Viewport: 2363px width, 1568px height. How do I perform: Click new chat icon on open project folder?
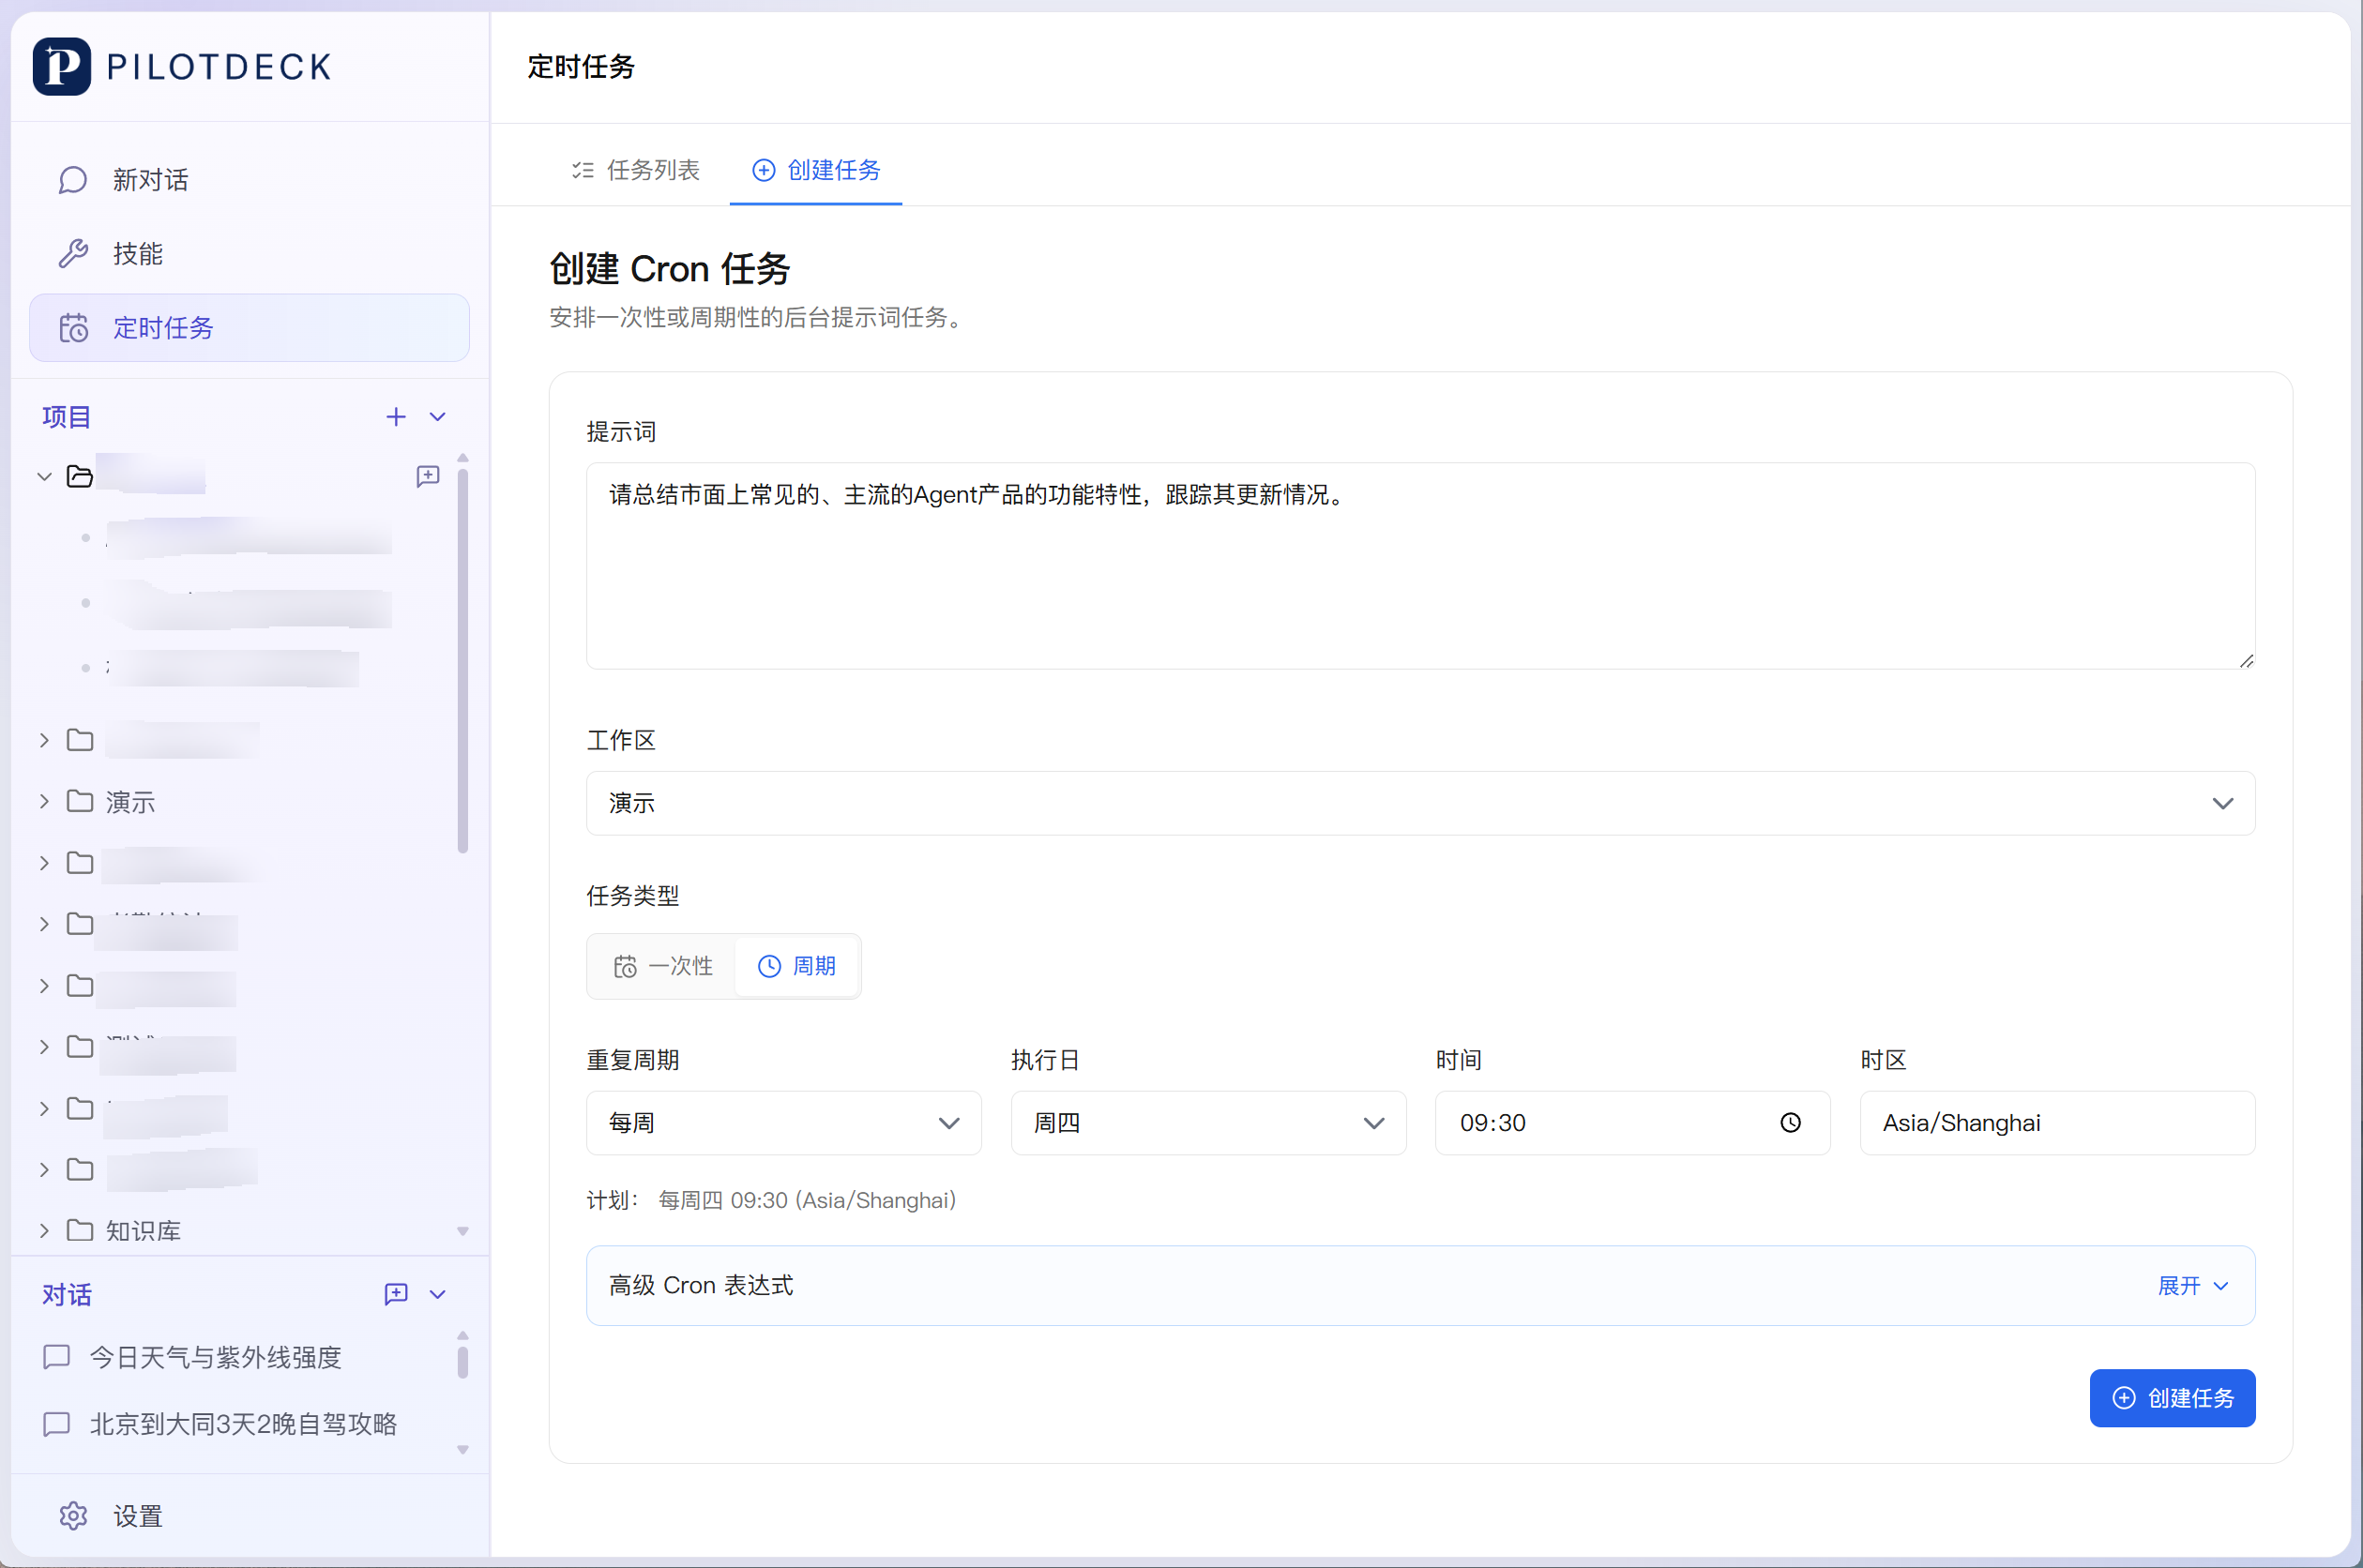pos(428,476)
